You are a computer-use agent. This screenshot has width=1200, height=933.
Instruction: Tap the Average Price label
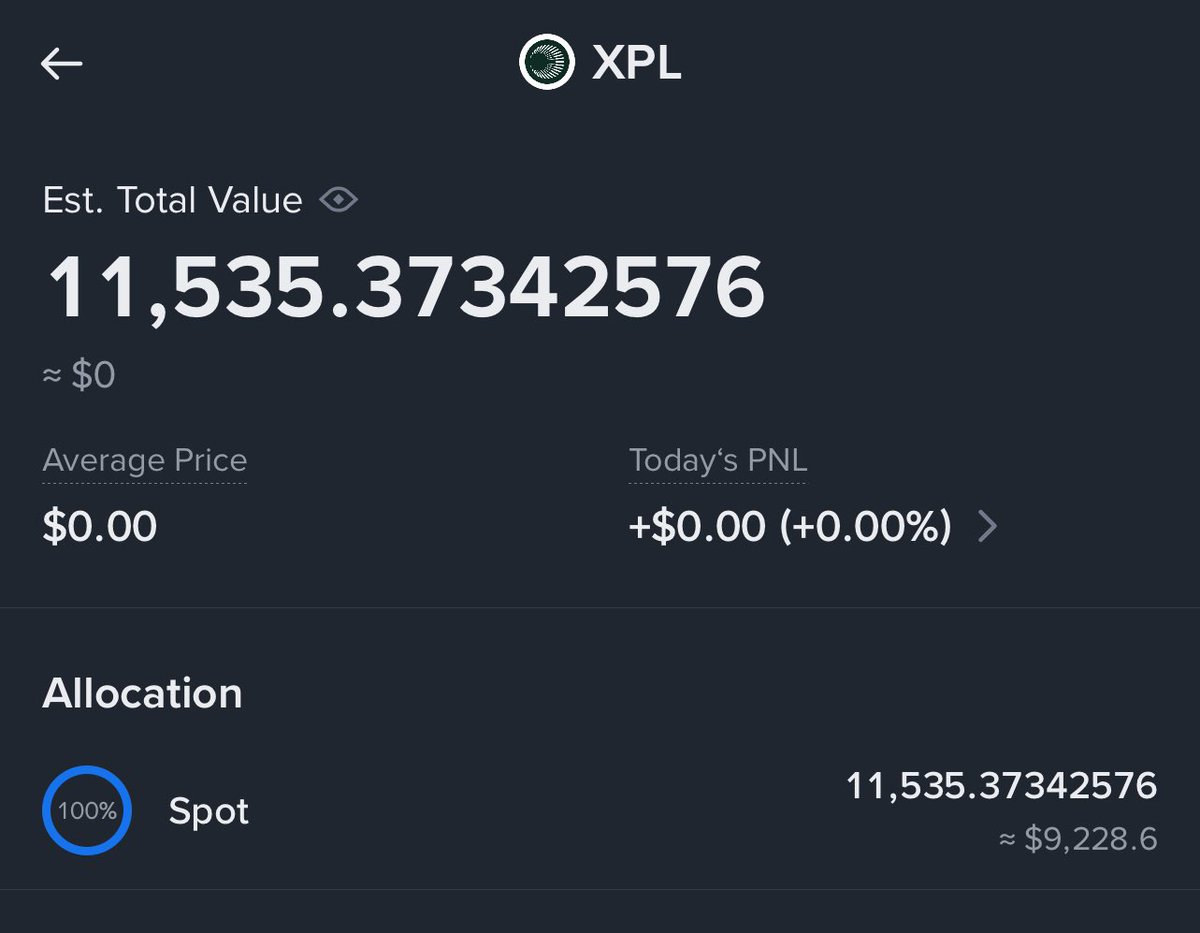point(144,461)
